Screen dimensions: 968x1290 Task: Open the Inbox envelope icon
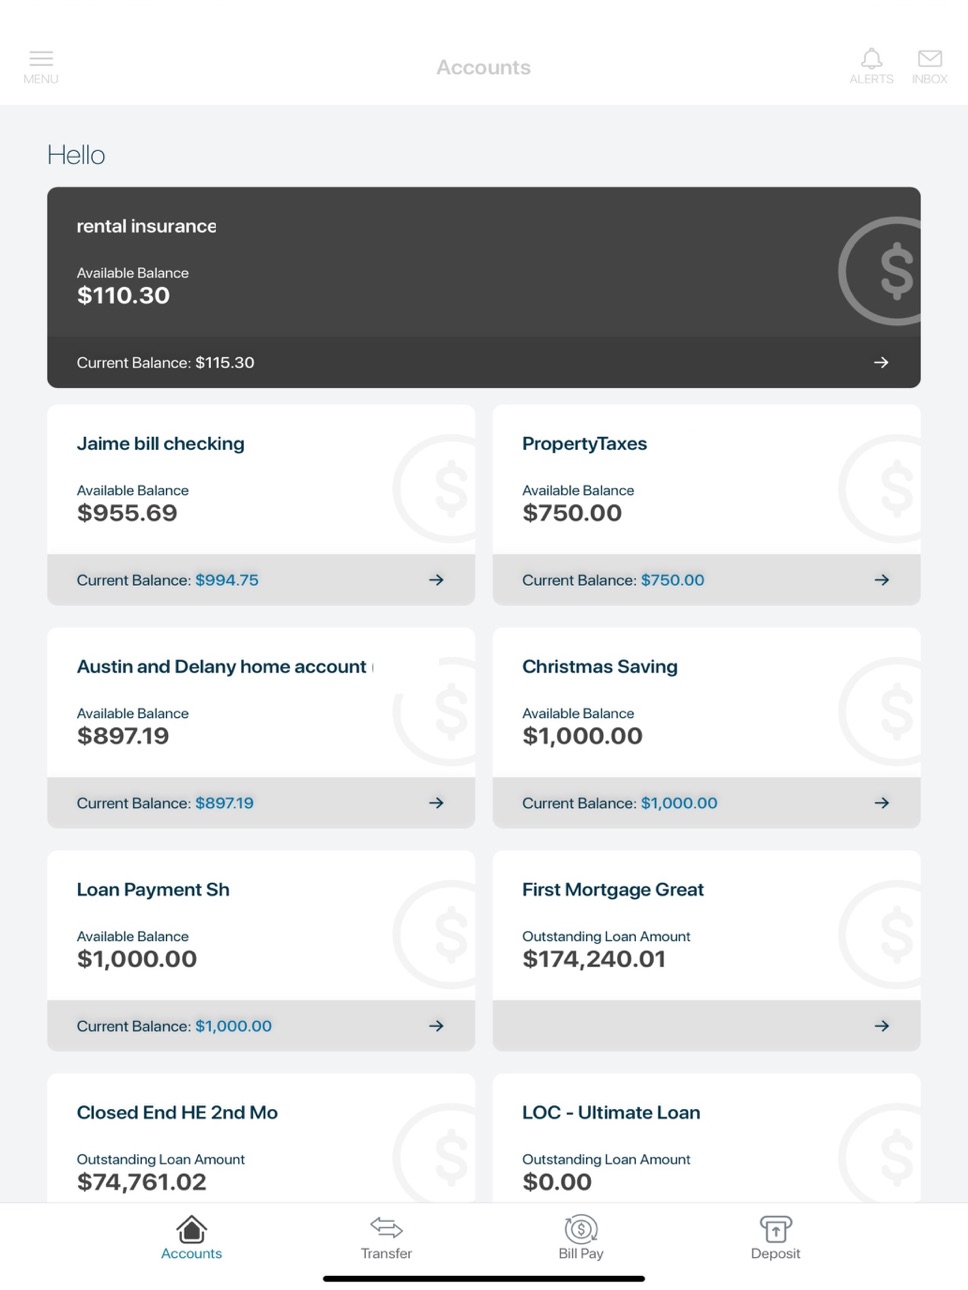coord(929,58)
